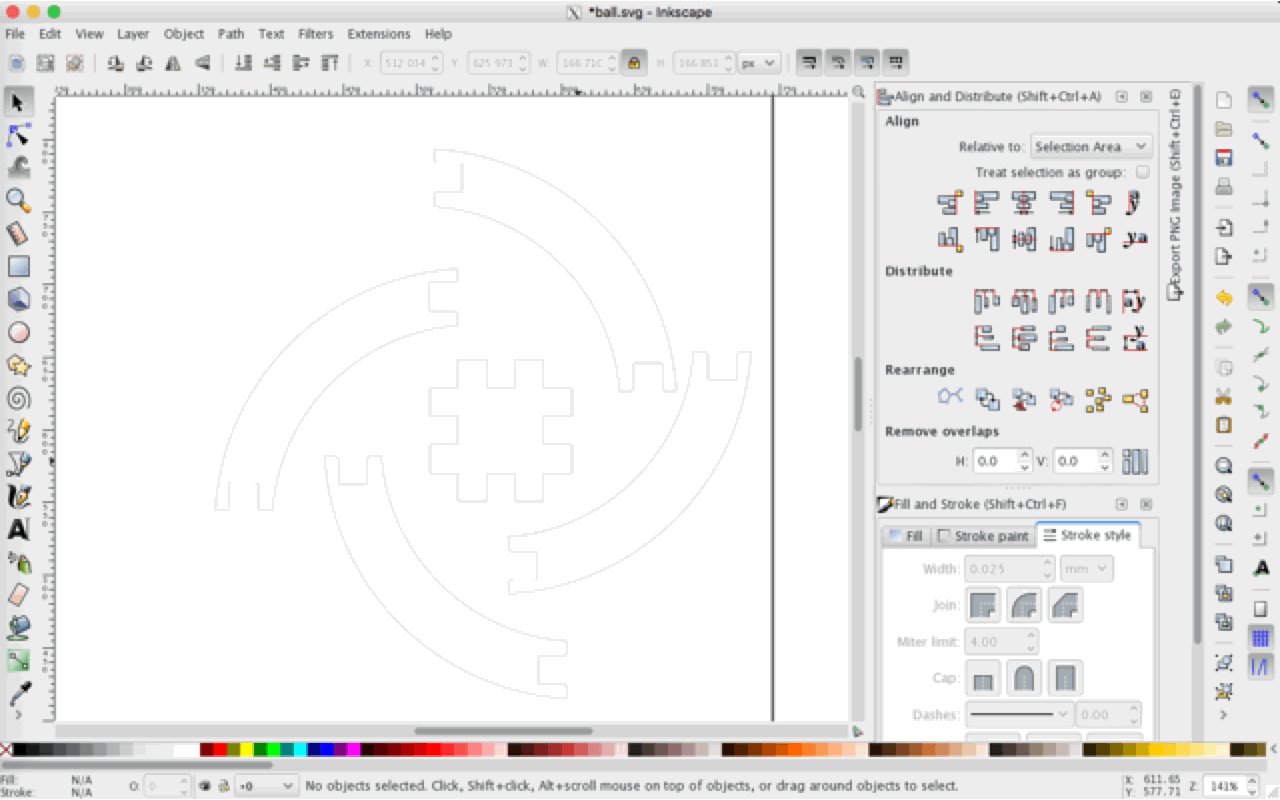Select the Paint Bucket fill tool
Viewport: 1280px width, 800px height.
[x=18, y=628]
